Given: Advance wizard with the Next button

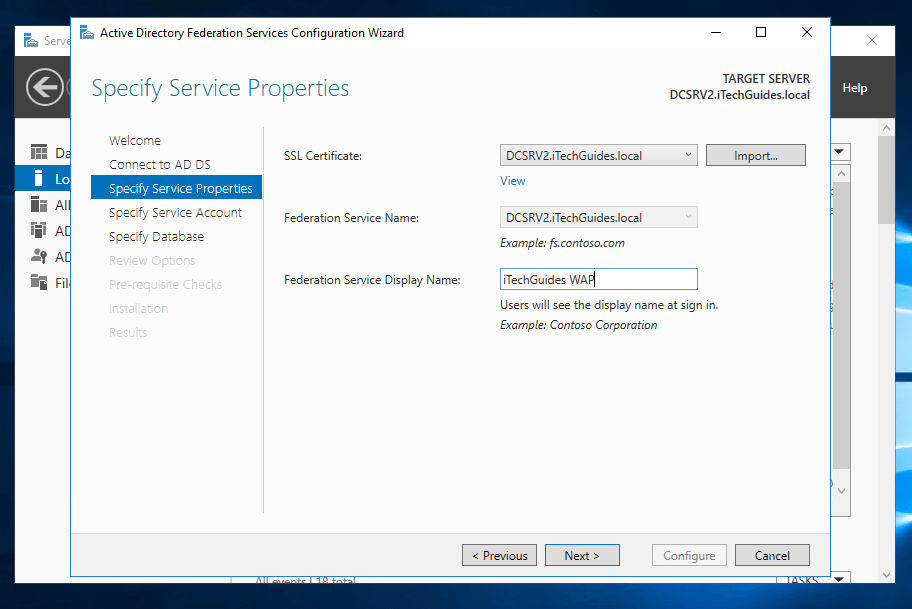Looking at the screenshot, I should [582, 555].
